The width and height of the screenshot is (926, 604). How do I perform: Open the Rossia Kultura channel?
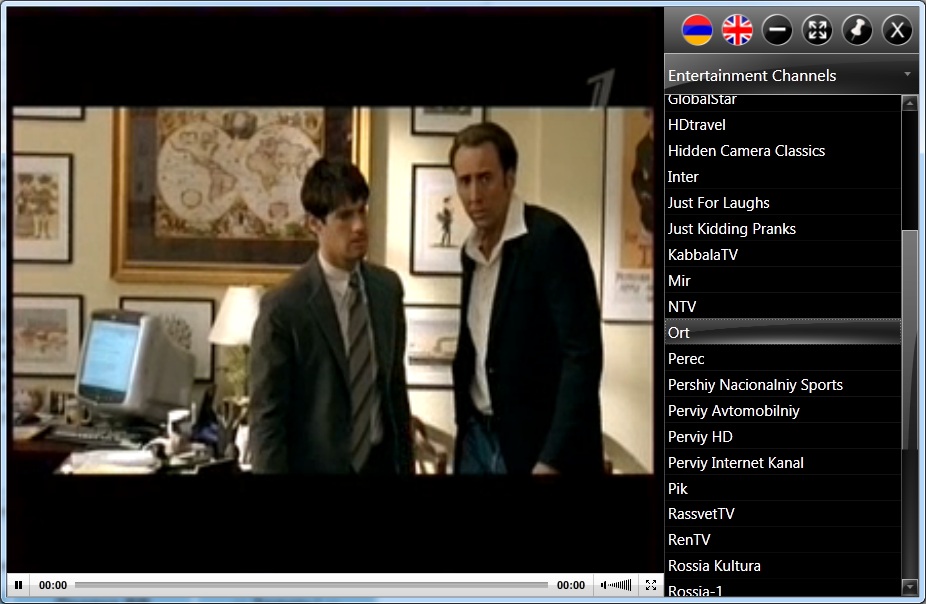click(782, 566)
